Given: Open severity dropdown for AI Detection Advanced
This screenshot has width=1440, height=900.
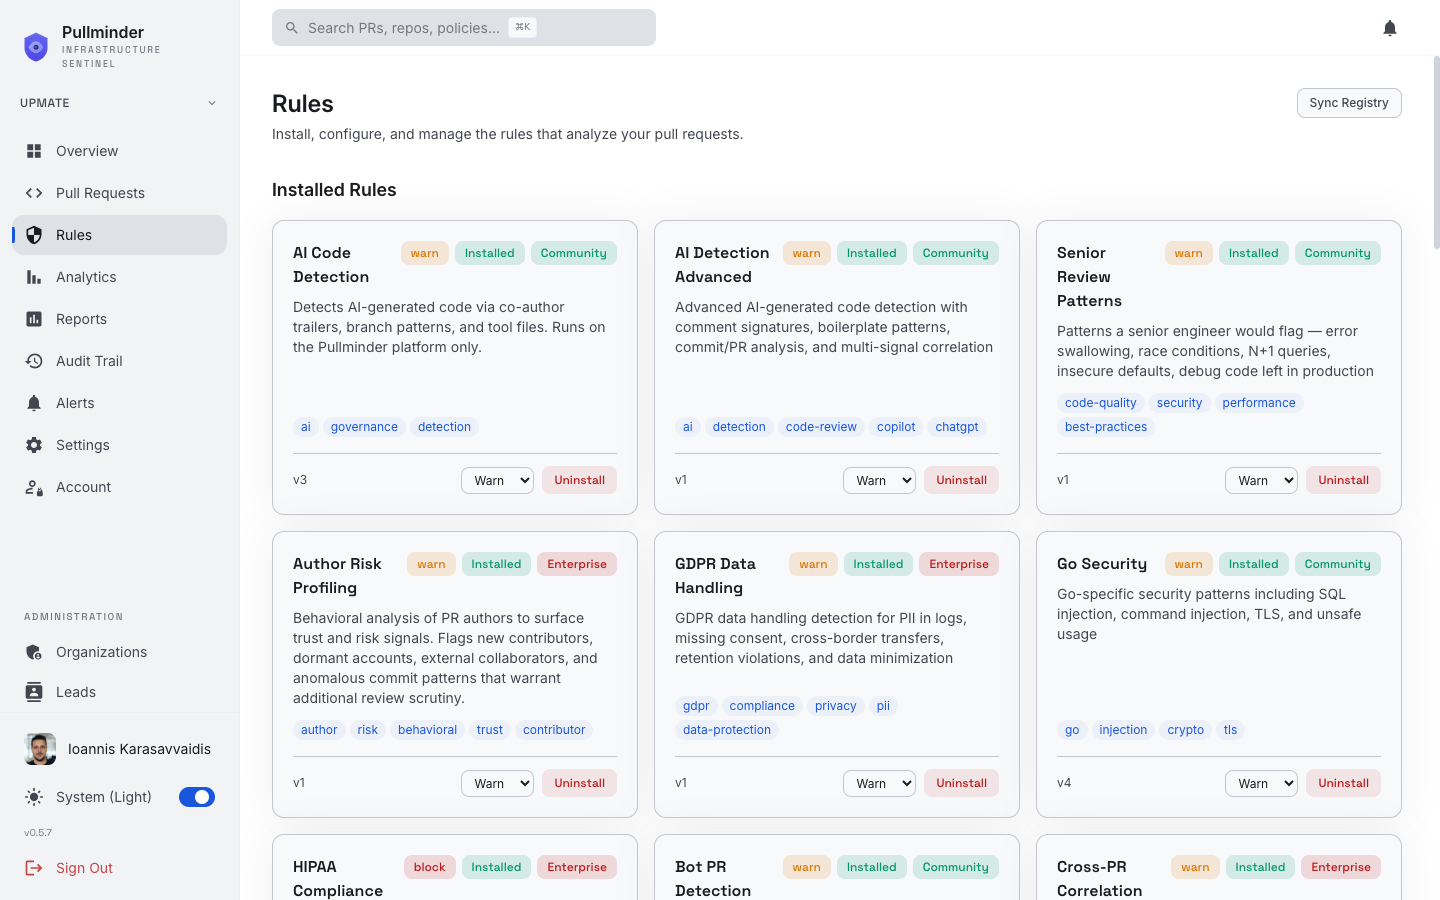Looking at the screenshot, I should click(x=879, y=480).
